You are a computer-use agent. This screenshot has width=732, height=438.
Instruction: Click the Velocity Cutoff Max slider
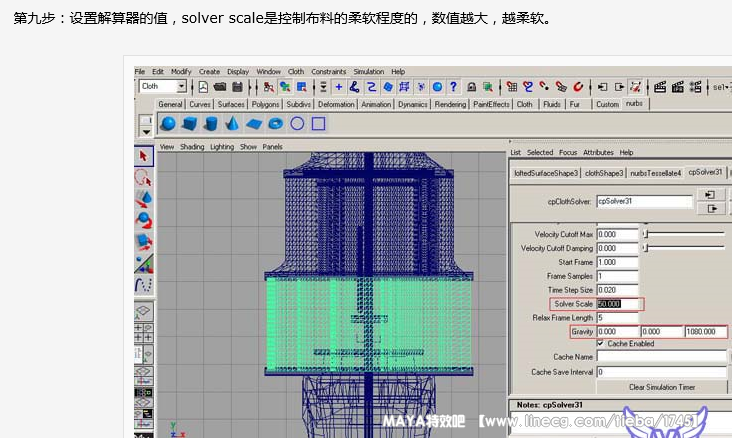point(684,234)
